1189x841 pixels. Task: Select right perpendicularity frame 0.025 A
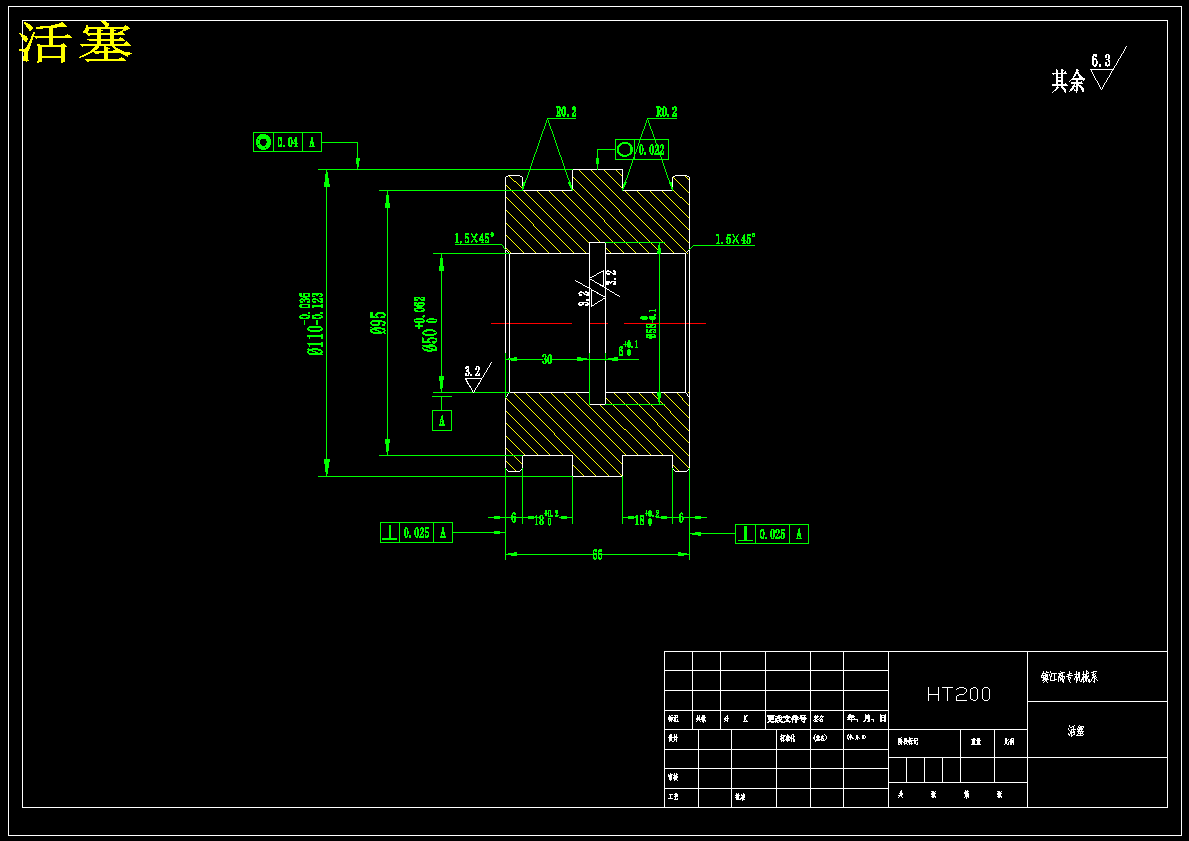772,534
